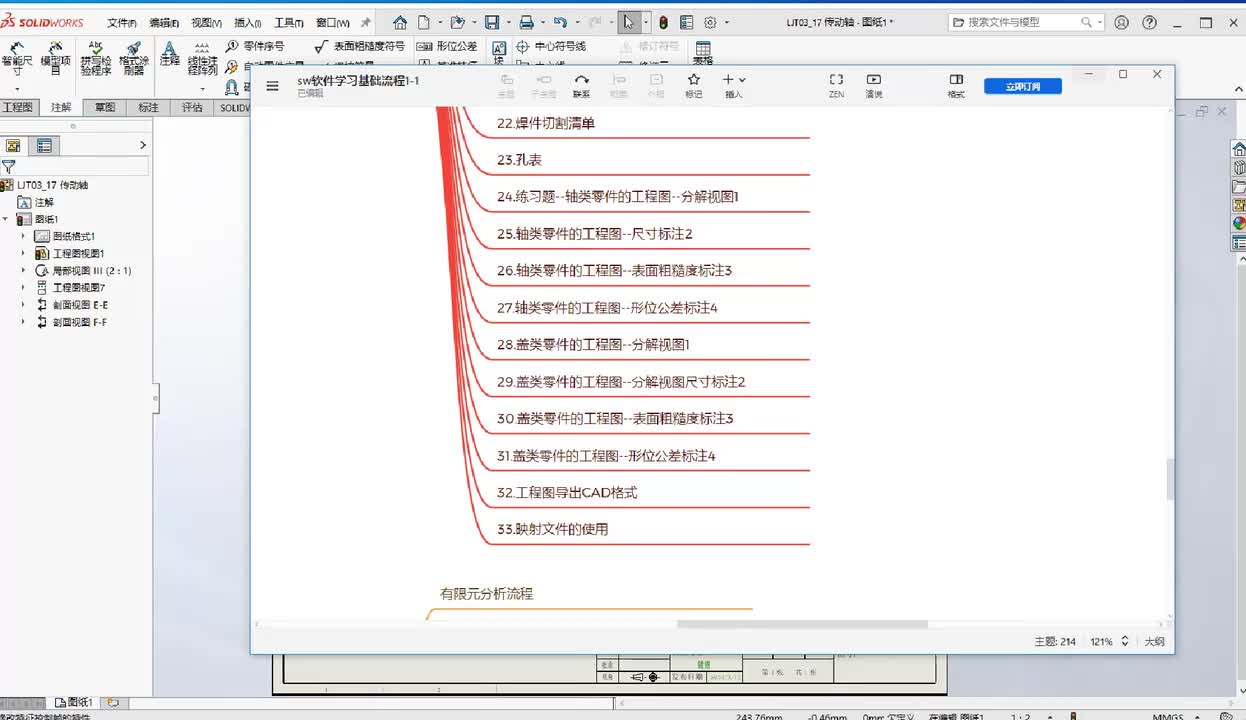Viewport: 1246px width, 720px height.
Task: Undo the last SolidWorks action
Action: tap(560, 22)
